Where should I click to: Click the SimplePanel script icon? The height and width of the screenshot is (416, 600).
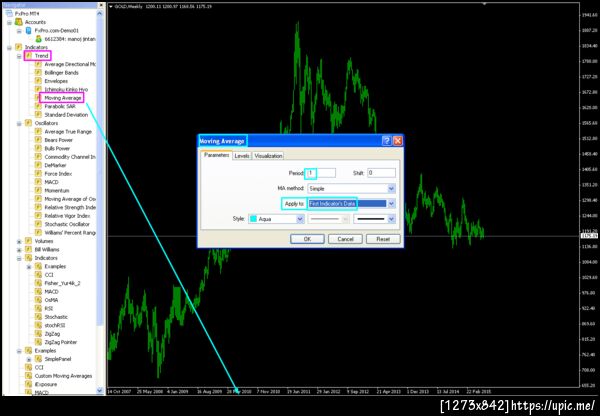tap(38, 359)
